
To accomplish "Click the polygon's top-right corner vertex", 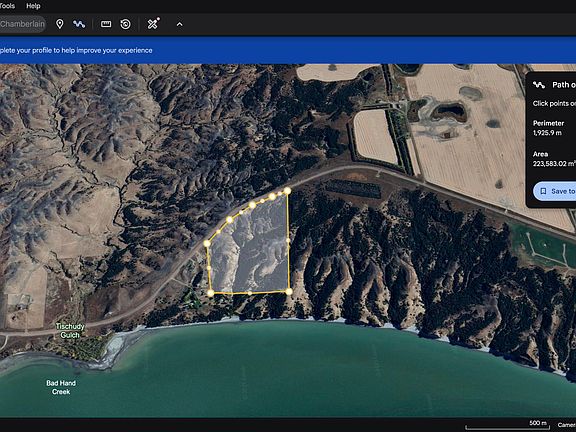I will (287, 191).
